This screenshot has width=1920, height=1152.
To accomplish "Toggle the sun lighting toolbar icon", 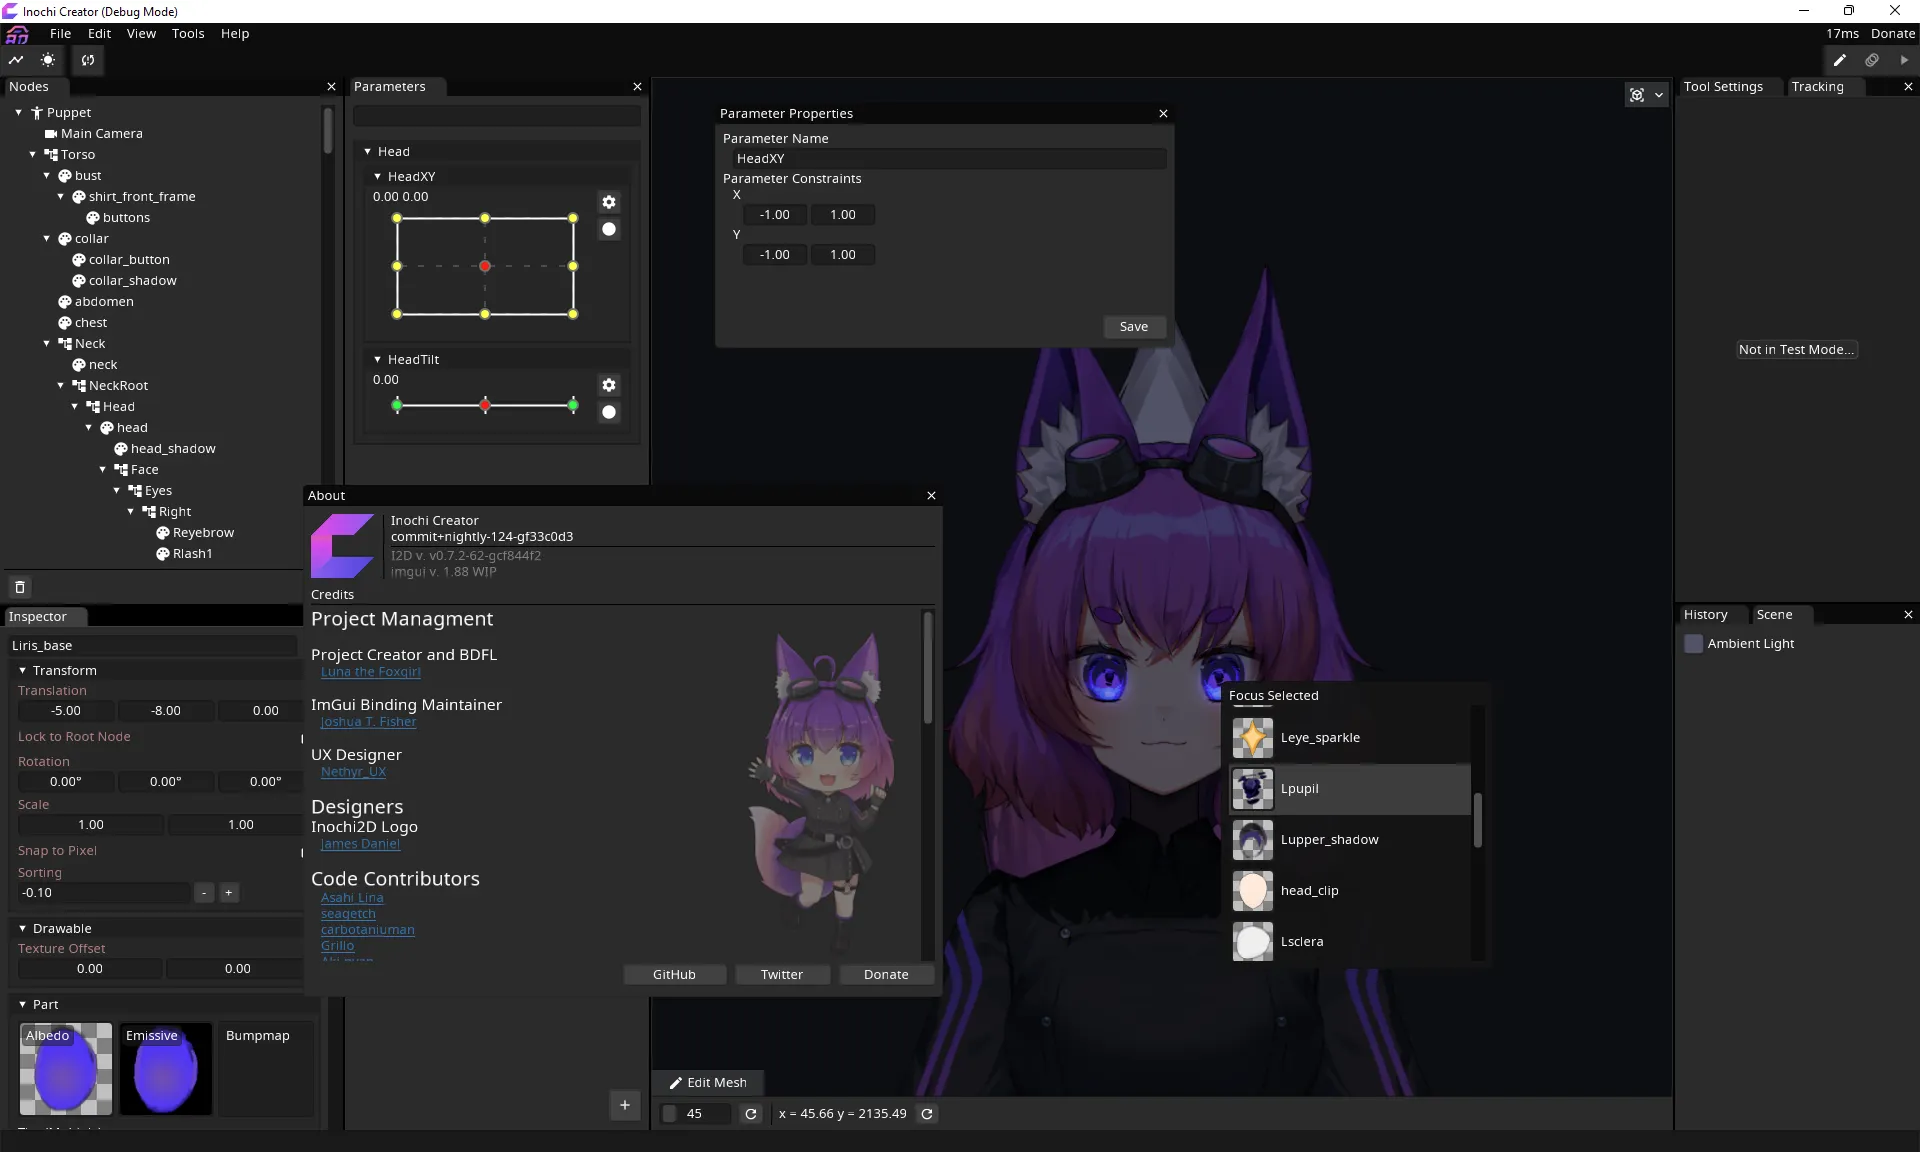I will click(48, 60).
